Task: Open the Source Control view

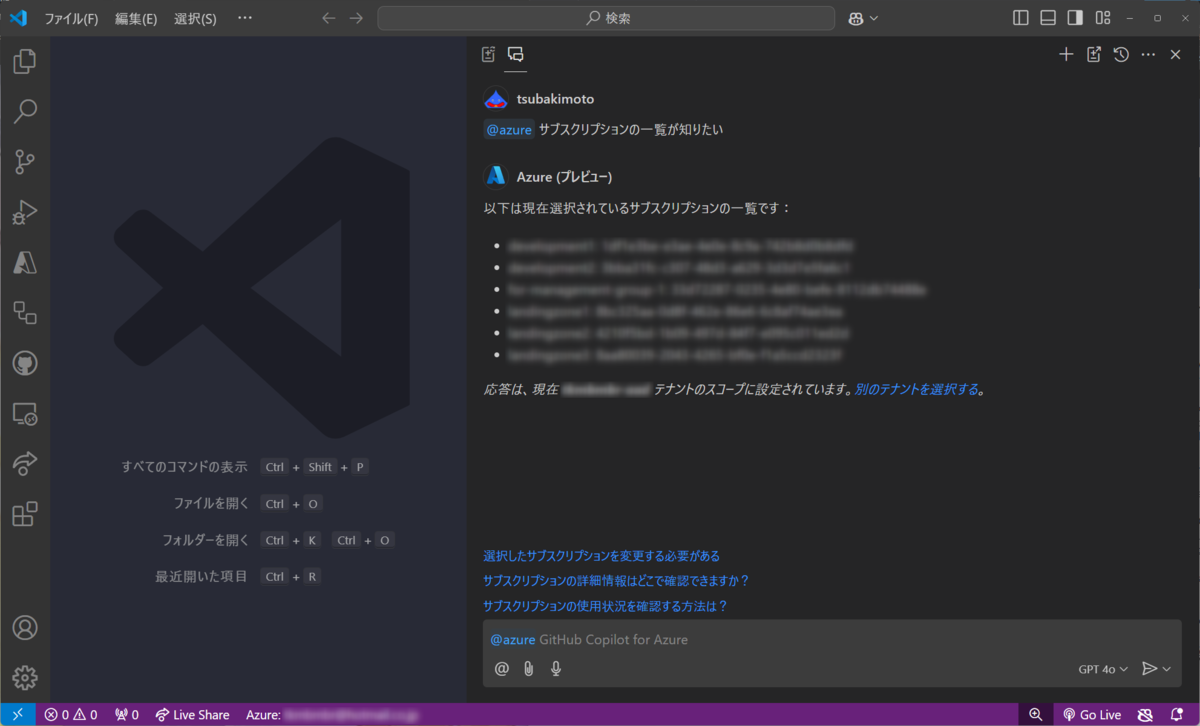Action: [24, 162]
